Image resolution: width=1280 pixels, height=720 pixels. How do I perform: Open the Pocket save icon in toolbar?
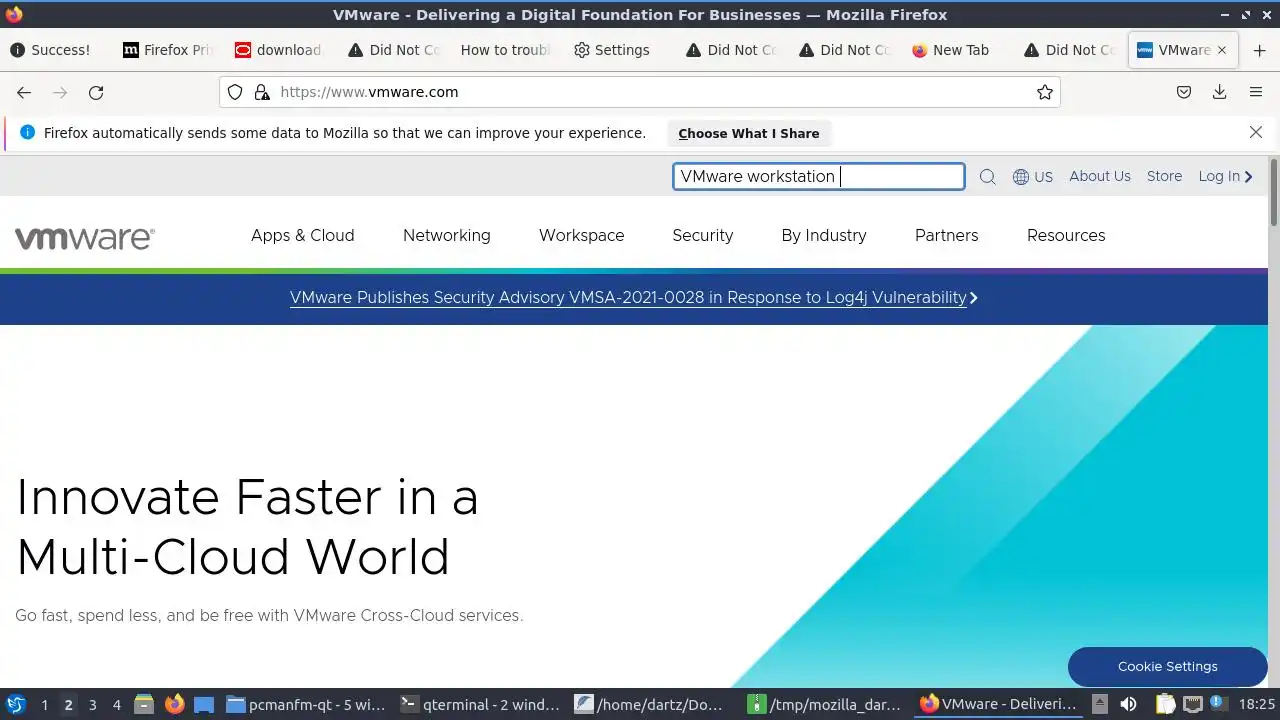click(x=1184, y=92)
